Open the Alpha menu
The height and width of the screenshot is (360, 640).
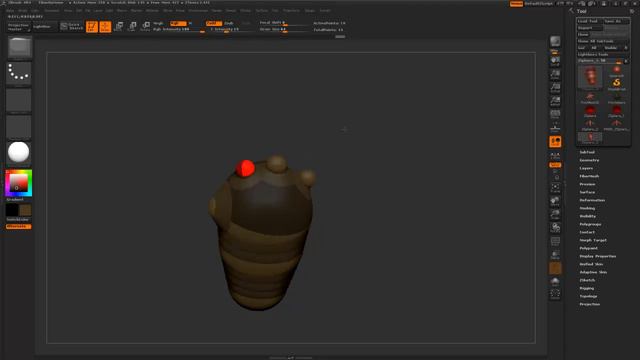tap(10, 11)
